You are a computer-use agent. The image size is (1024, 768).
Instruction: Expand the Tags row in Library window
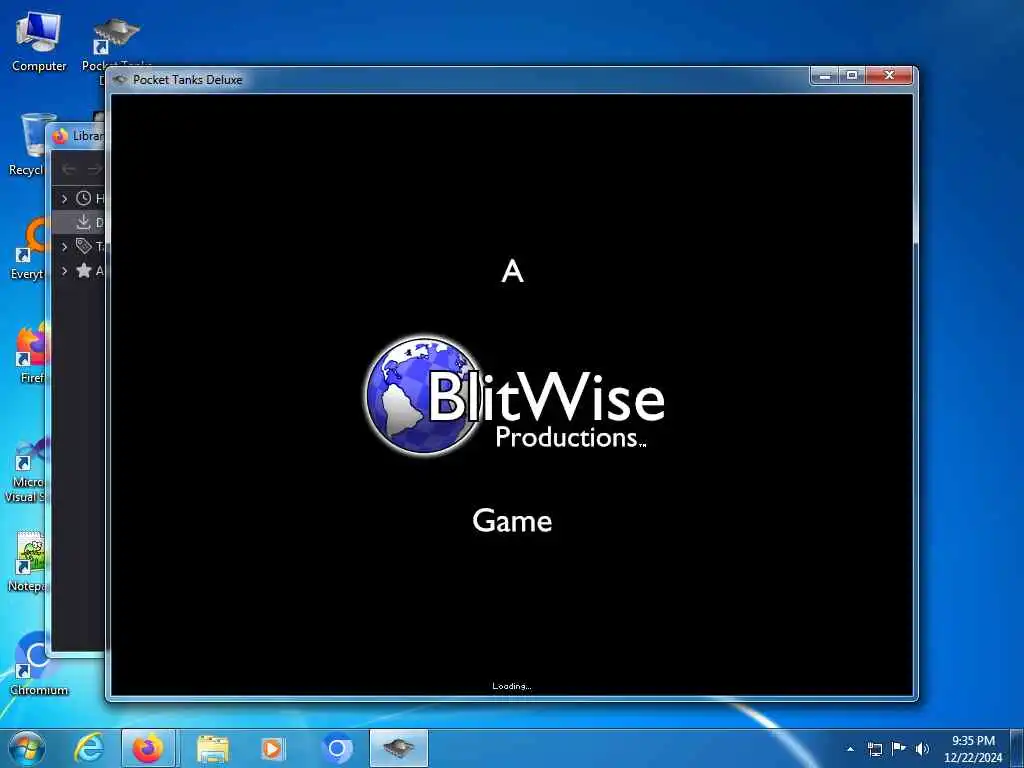(64, 247)
